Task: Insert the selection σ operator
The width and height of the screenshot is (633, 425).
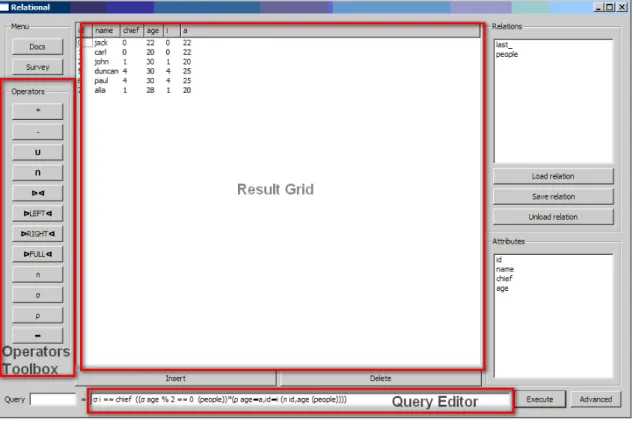Action: point(38,295)
